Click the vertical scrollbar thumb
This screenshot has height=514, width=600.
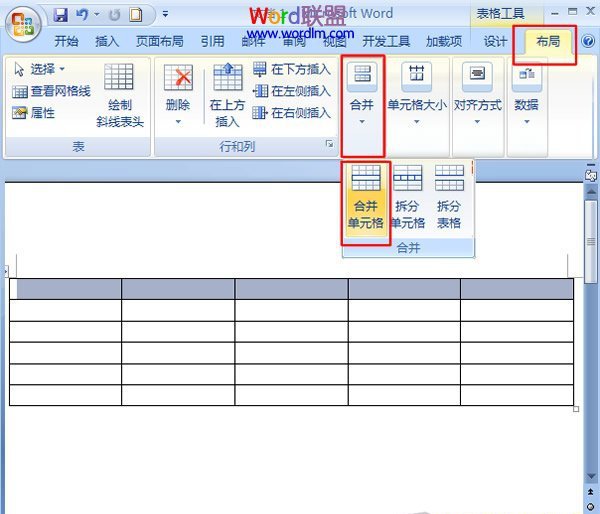[591, 241]
